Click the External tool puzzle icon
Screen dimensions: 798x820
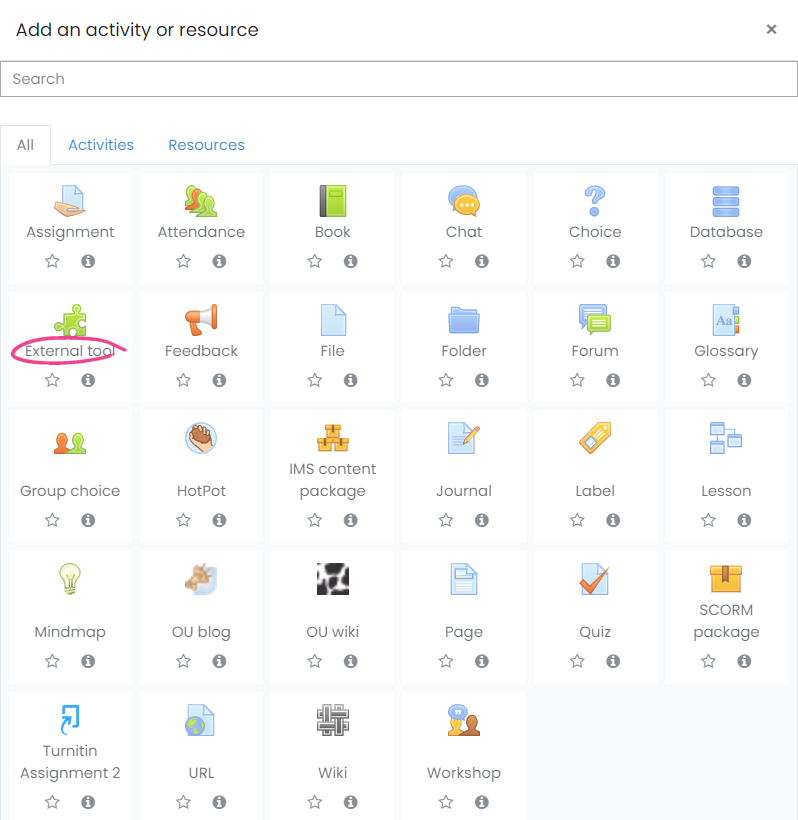[x=70, y=320]
